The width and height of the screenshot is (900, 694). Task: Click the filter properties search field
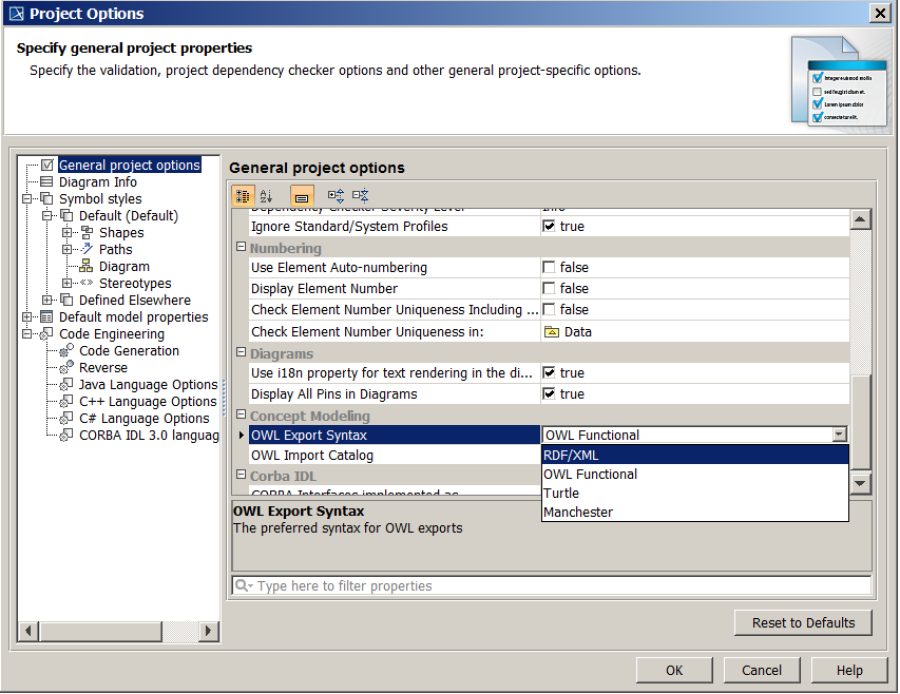[550, 586]
